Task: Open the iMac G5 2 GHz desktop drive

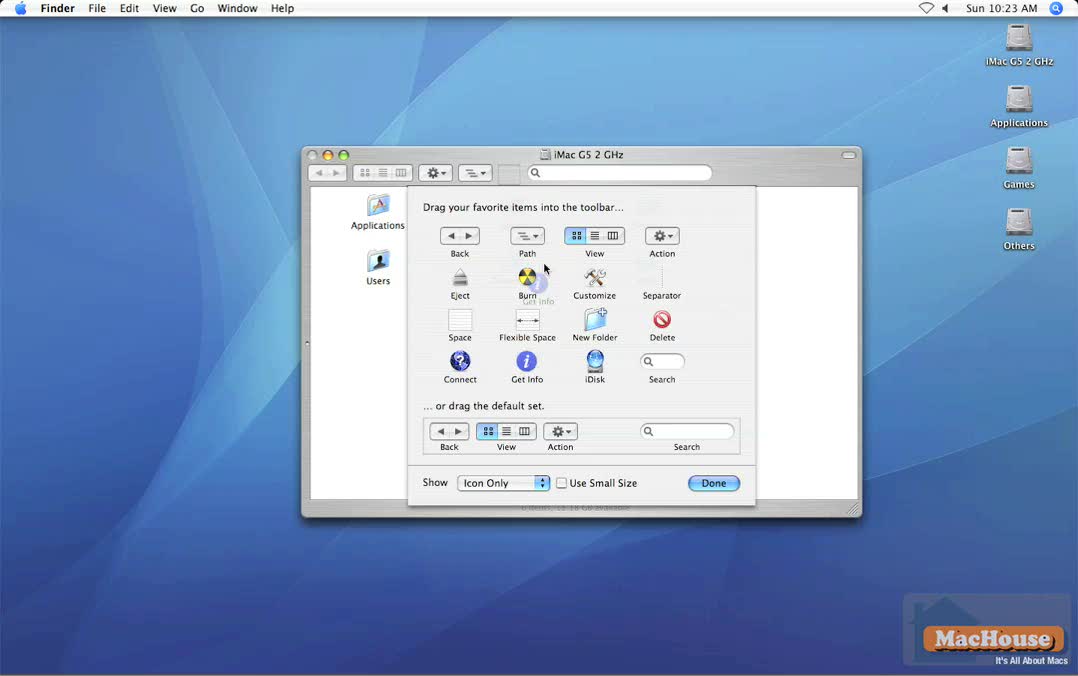Action: click(1019, 38)
